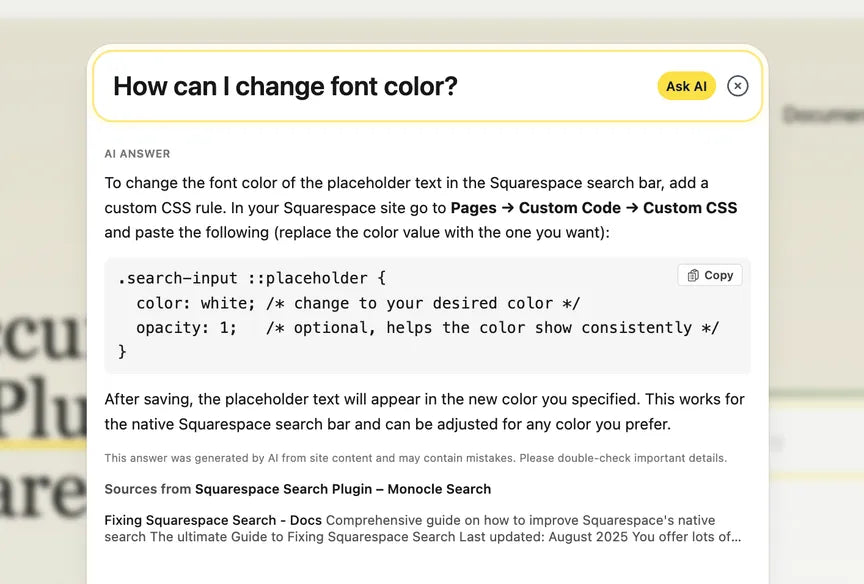Click the Ask AI button
This screenshot has height=584, width=864.
coord(686,86)
